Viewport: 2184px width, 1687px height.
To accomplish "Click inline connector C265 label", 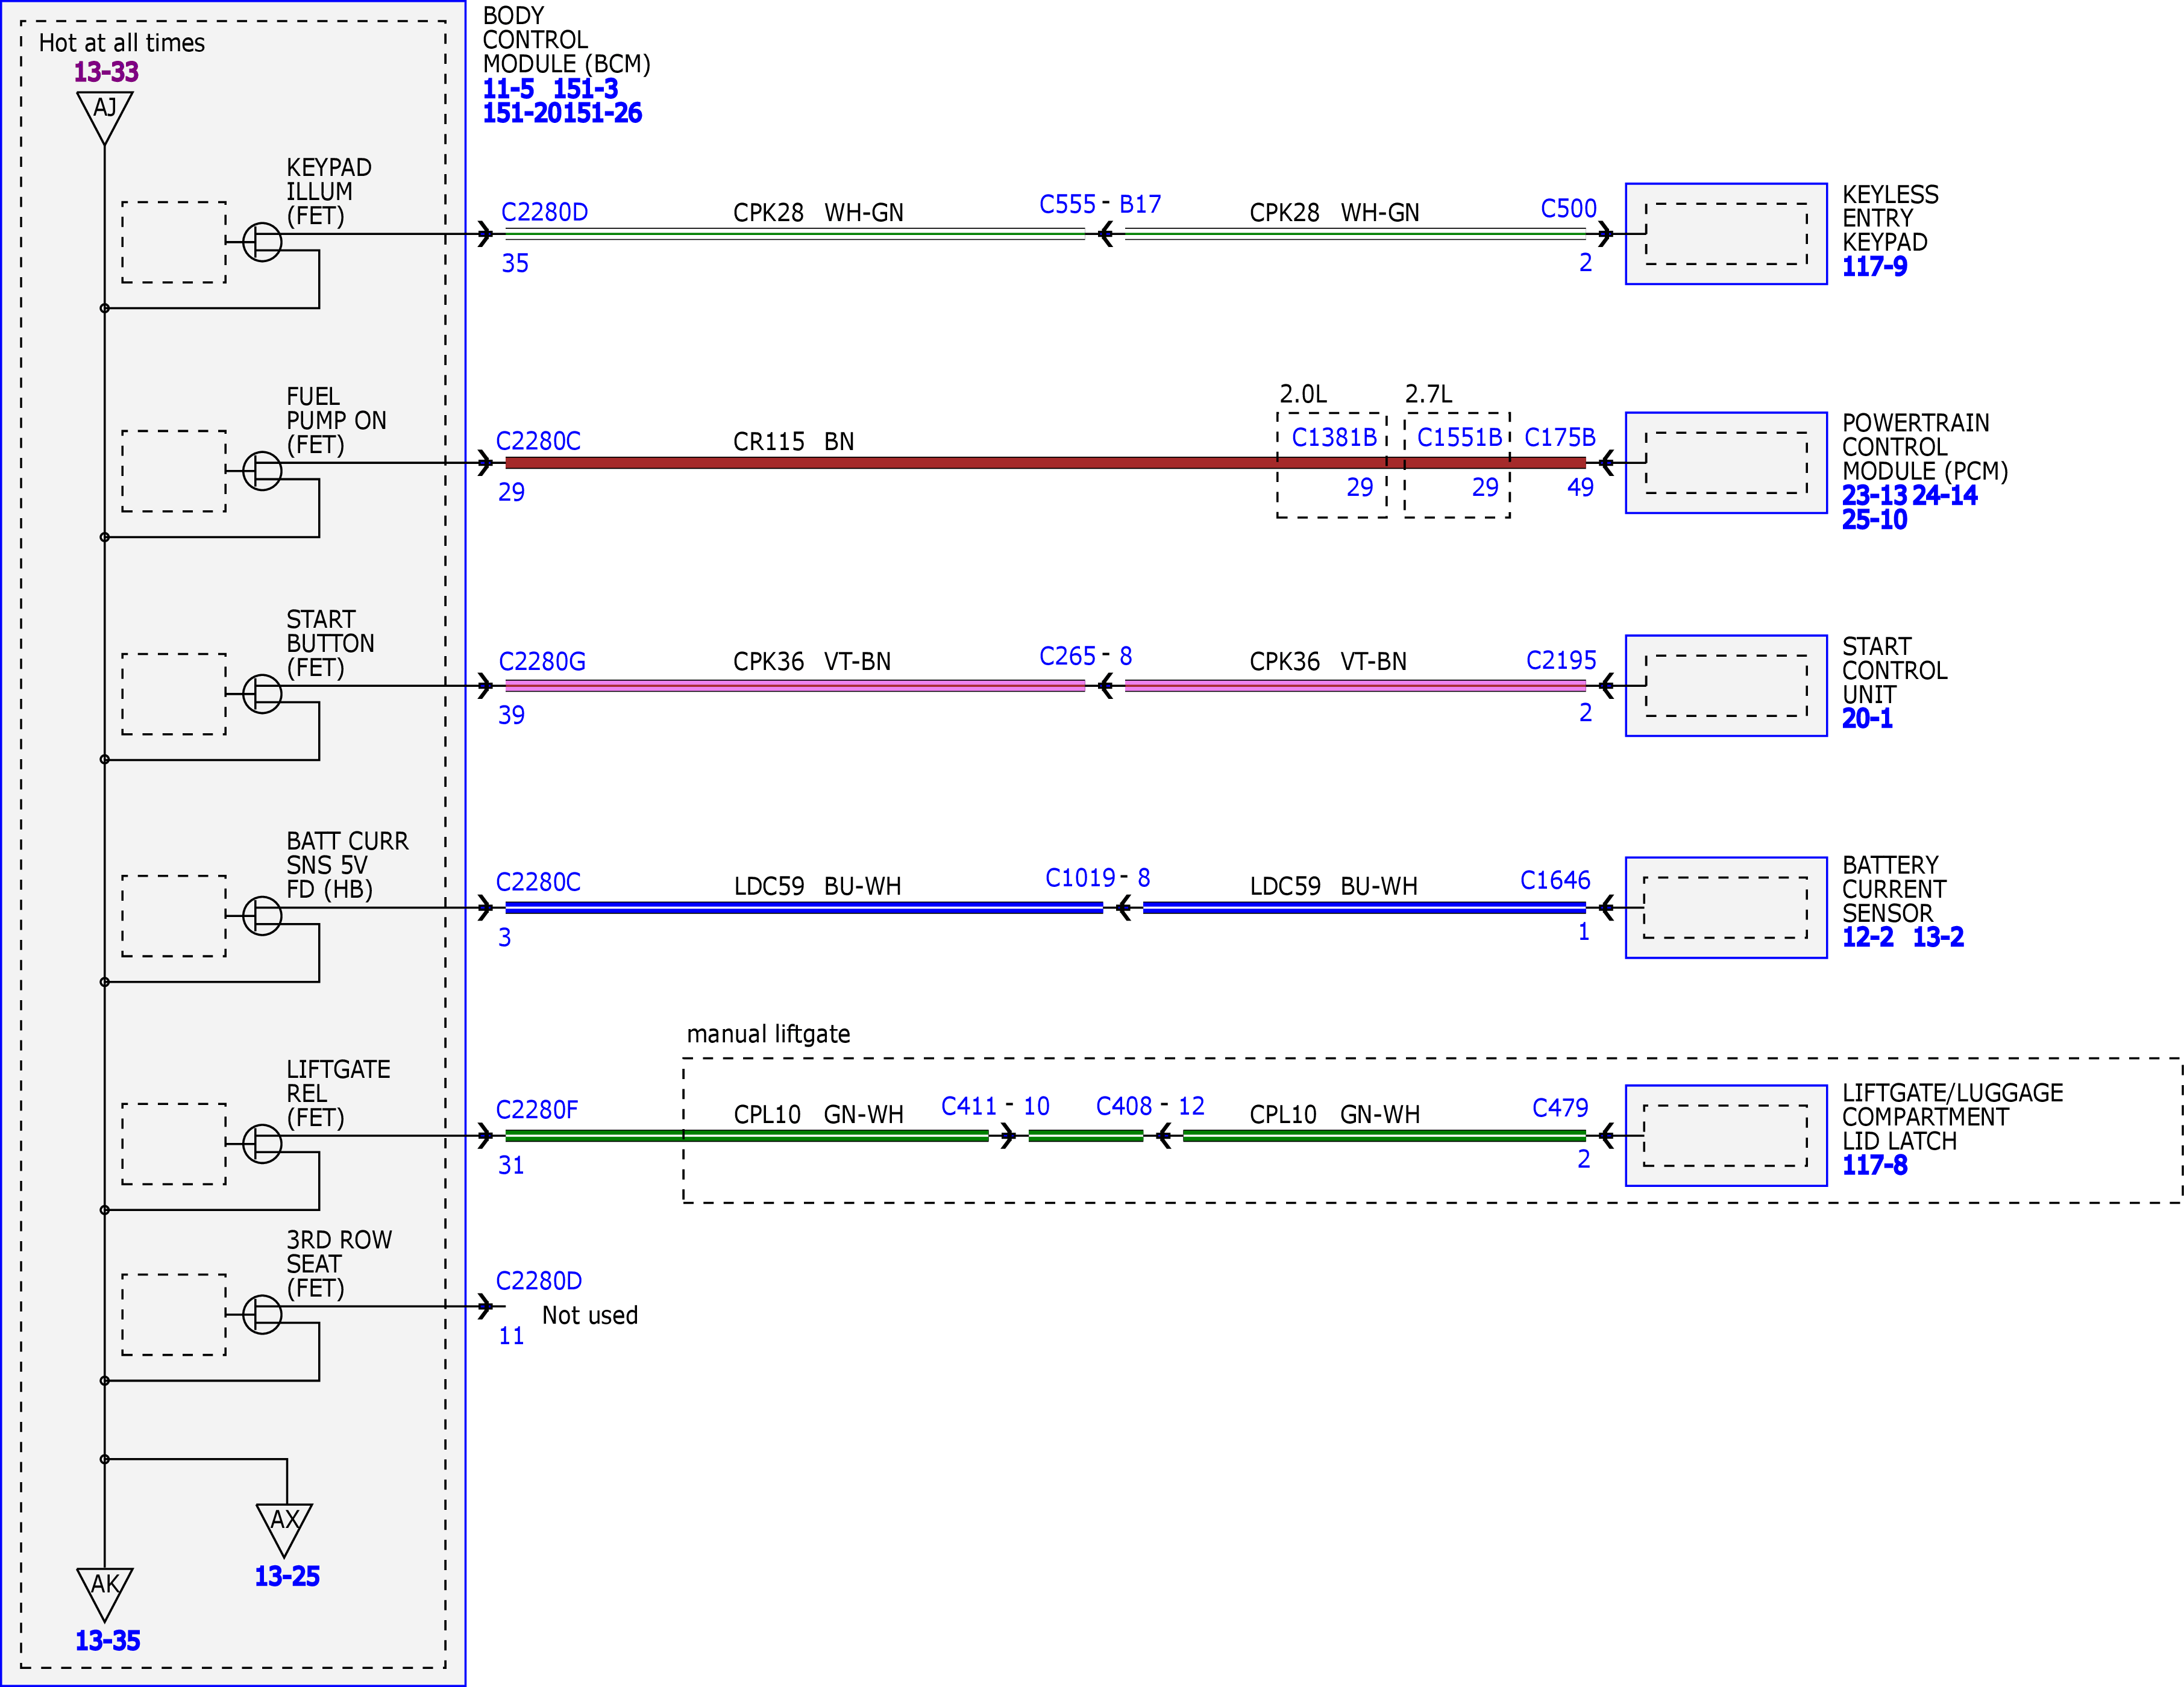I will 1067,657.
